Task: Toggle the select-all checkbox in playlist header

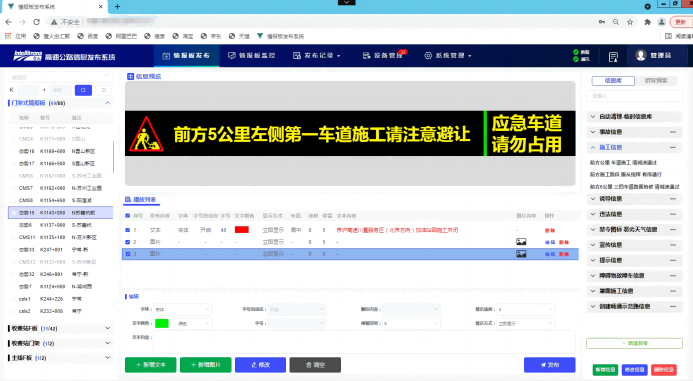Action: pyautogui.click(x=128, y=216)
